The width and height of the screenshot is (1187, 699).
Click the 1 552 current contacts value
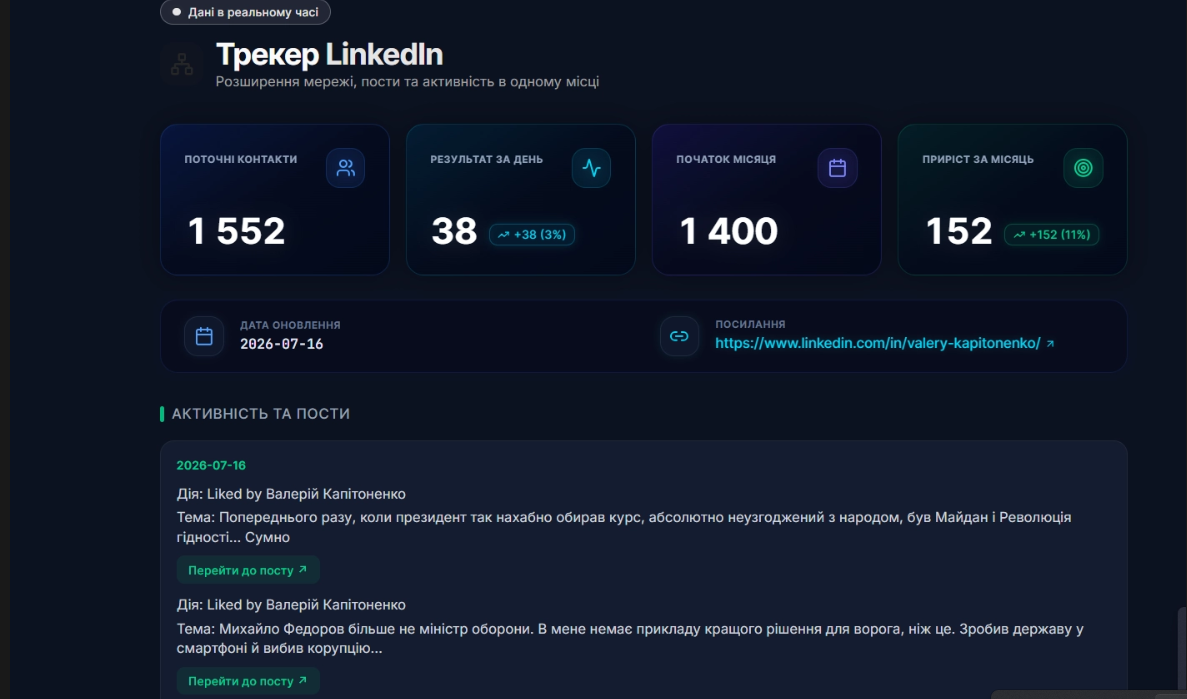click(236, 231)
